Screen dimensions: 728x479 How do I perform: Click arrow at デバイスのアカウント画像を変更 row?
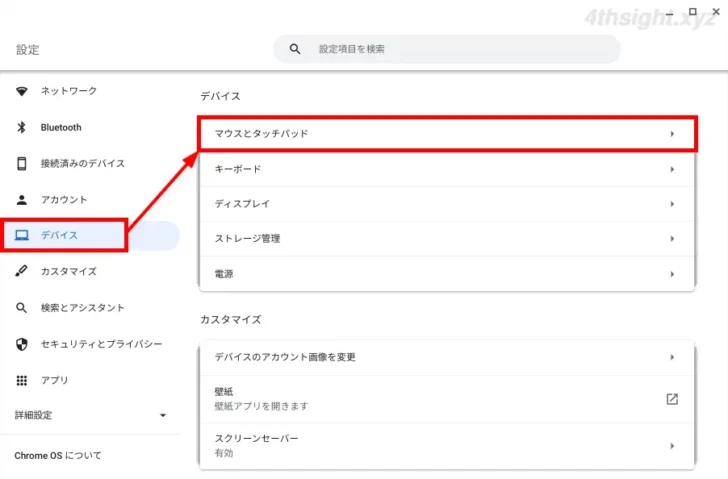[x=672, y=357]
